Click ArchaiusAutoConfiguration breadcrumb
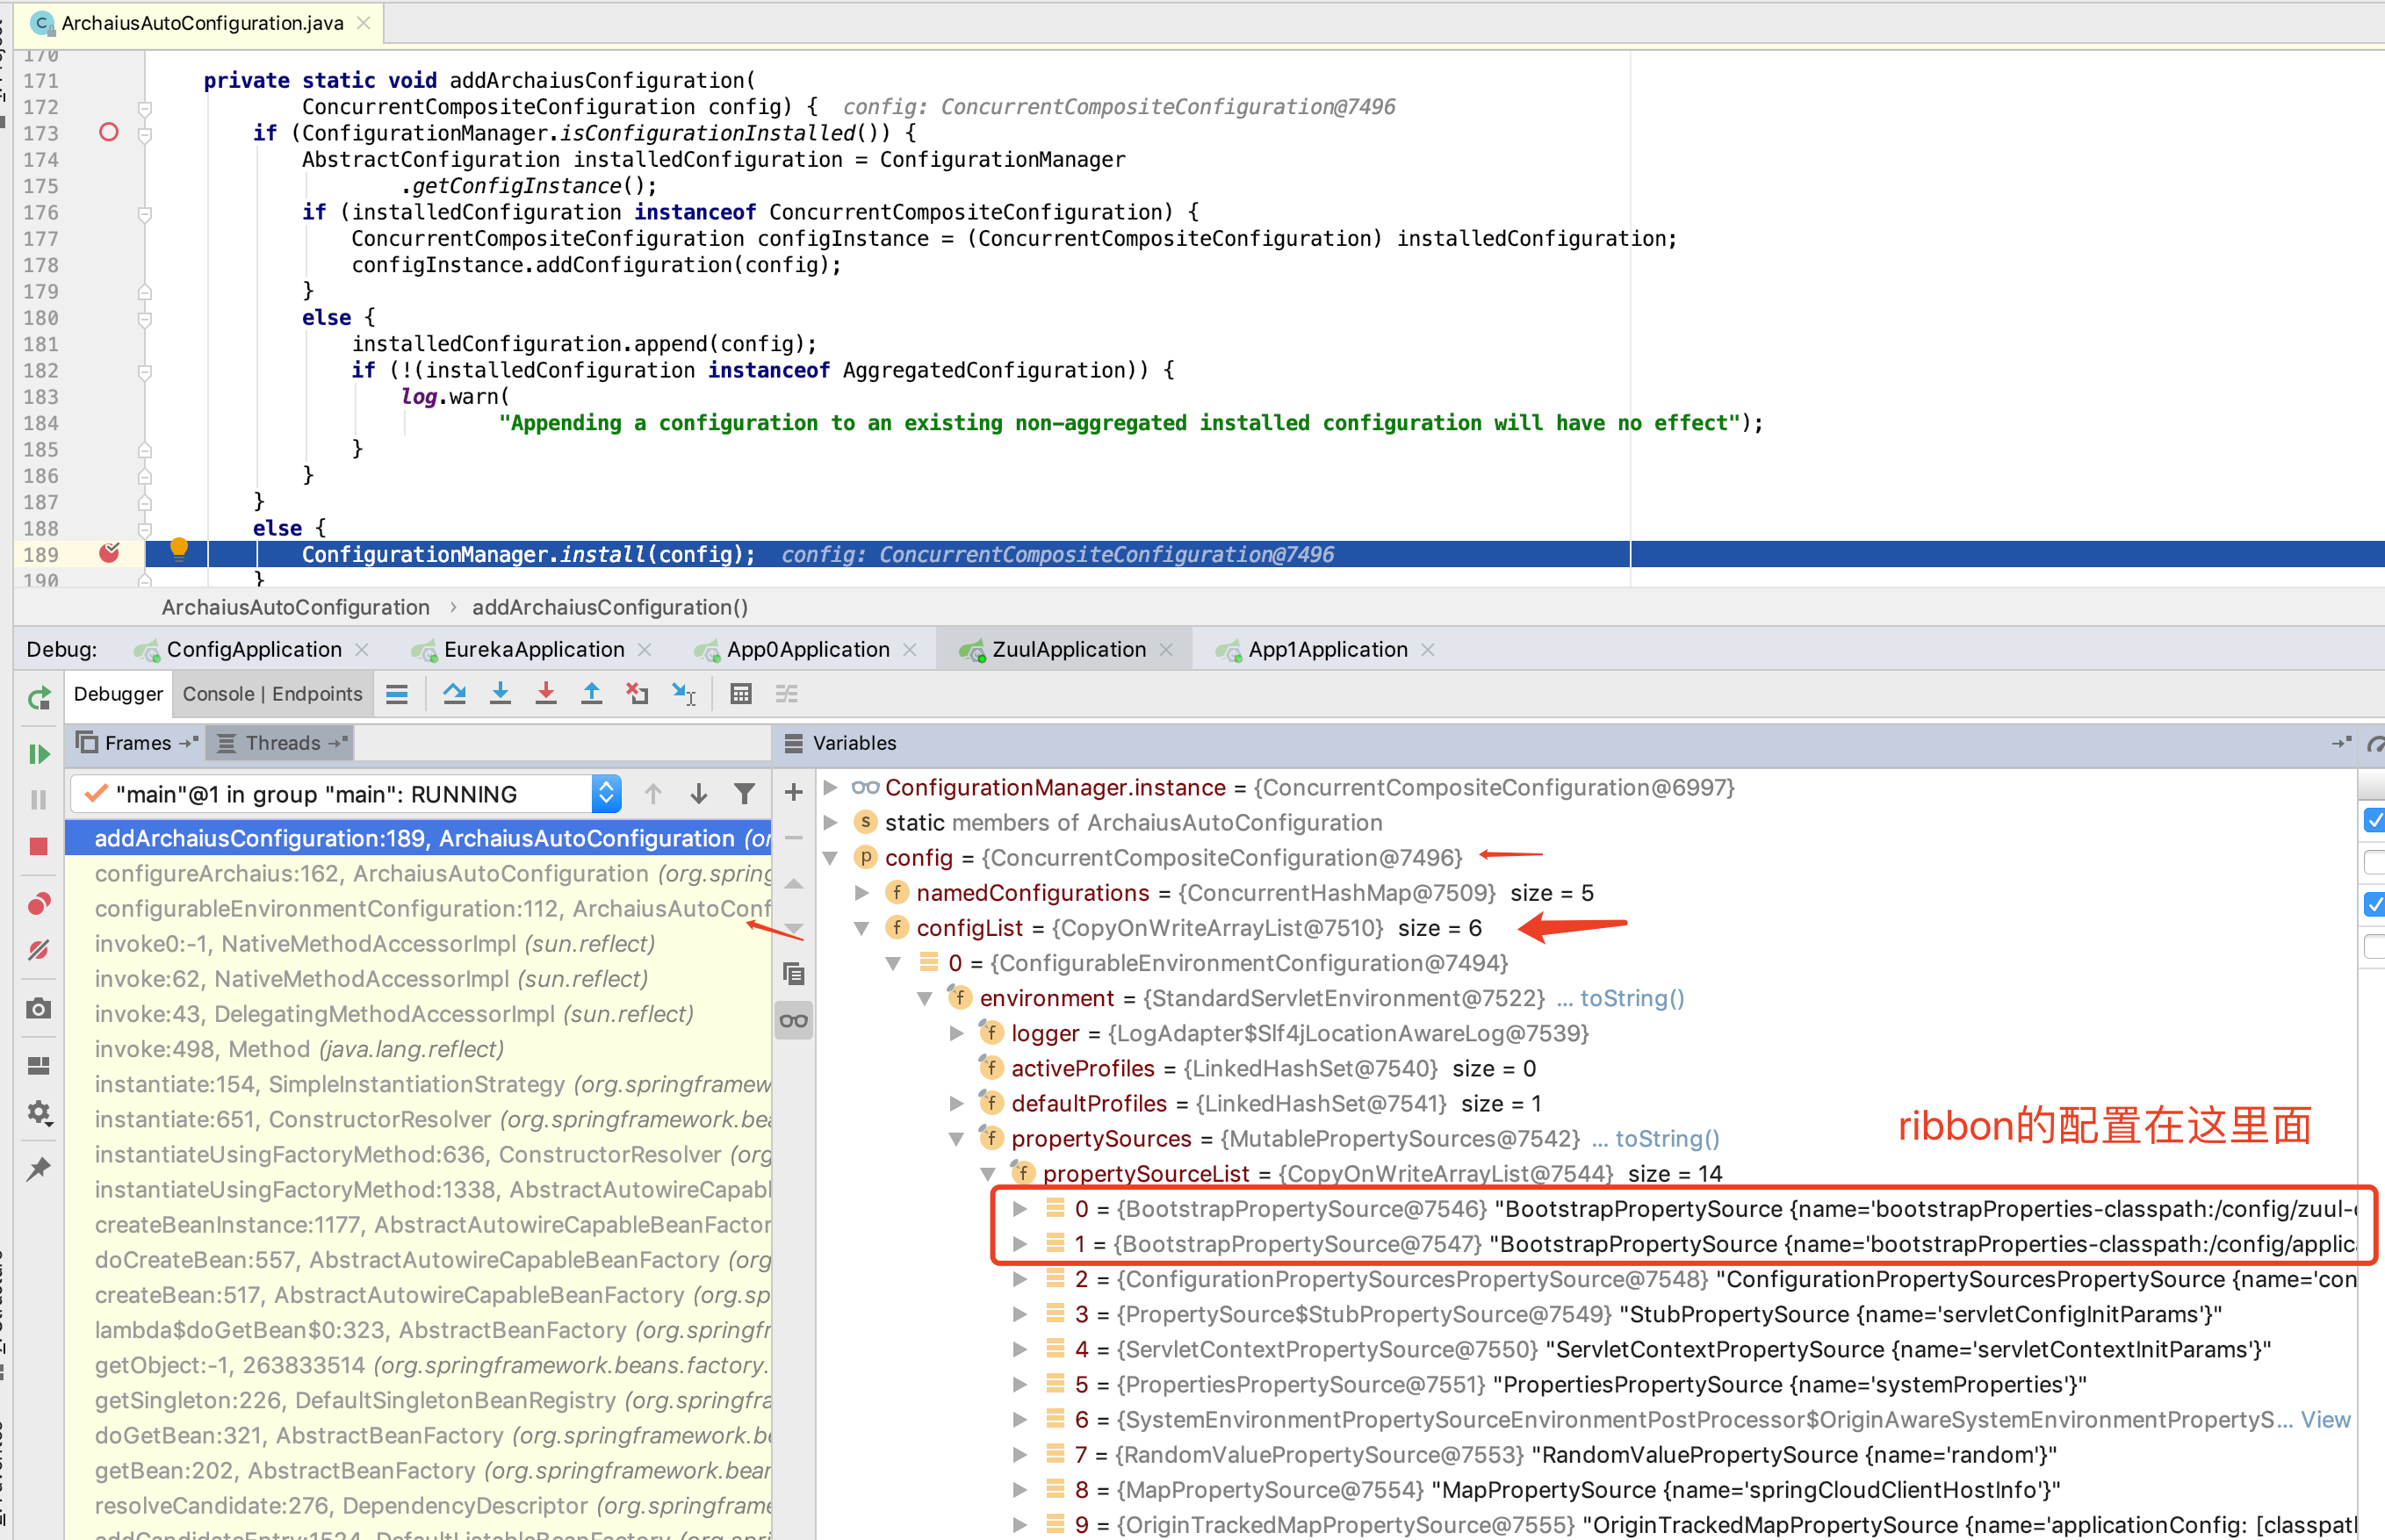 click(296, 607)
